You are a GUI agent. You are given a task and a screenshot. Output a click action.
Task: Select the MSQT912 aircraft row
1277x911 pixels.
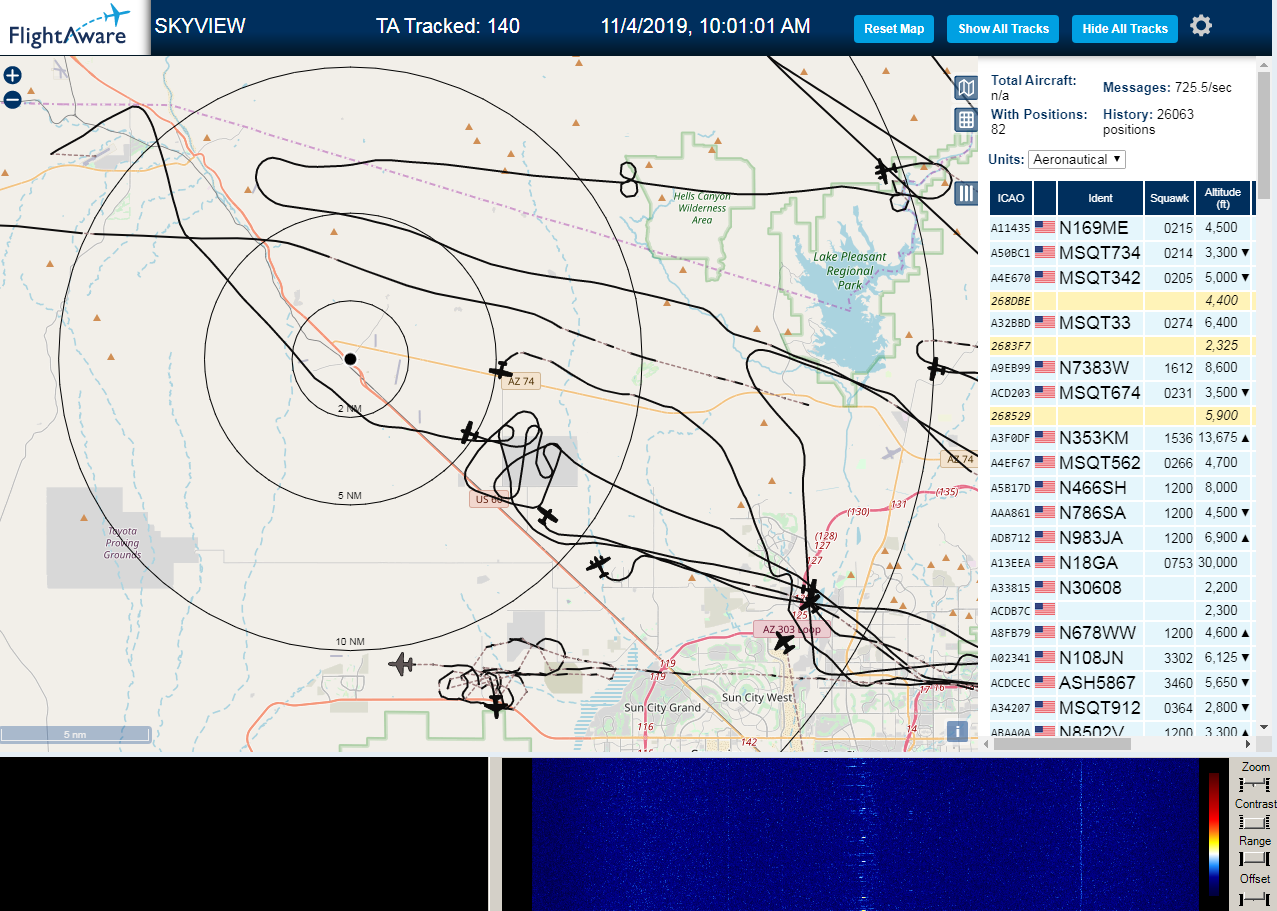1120,707
